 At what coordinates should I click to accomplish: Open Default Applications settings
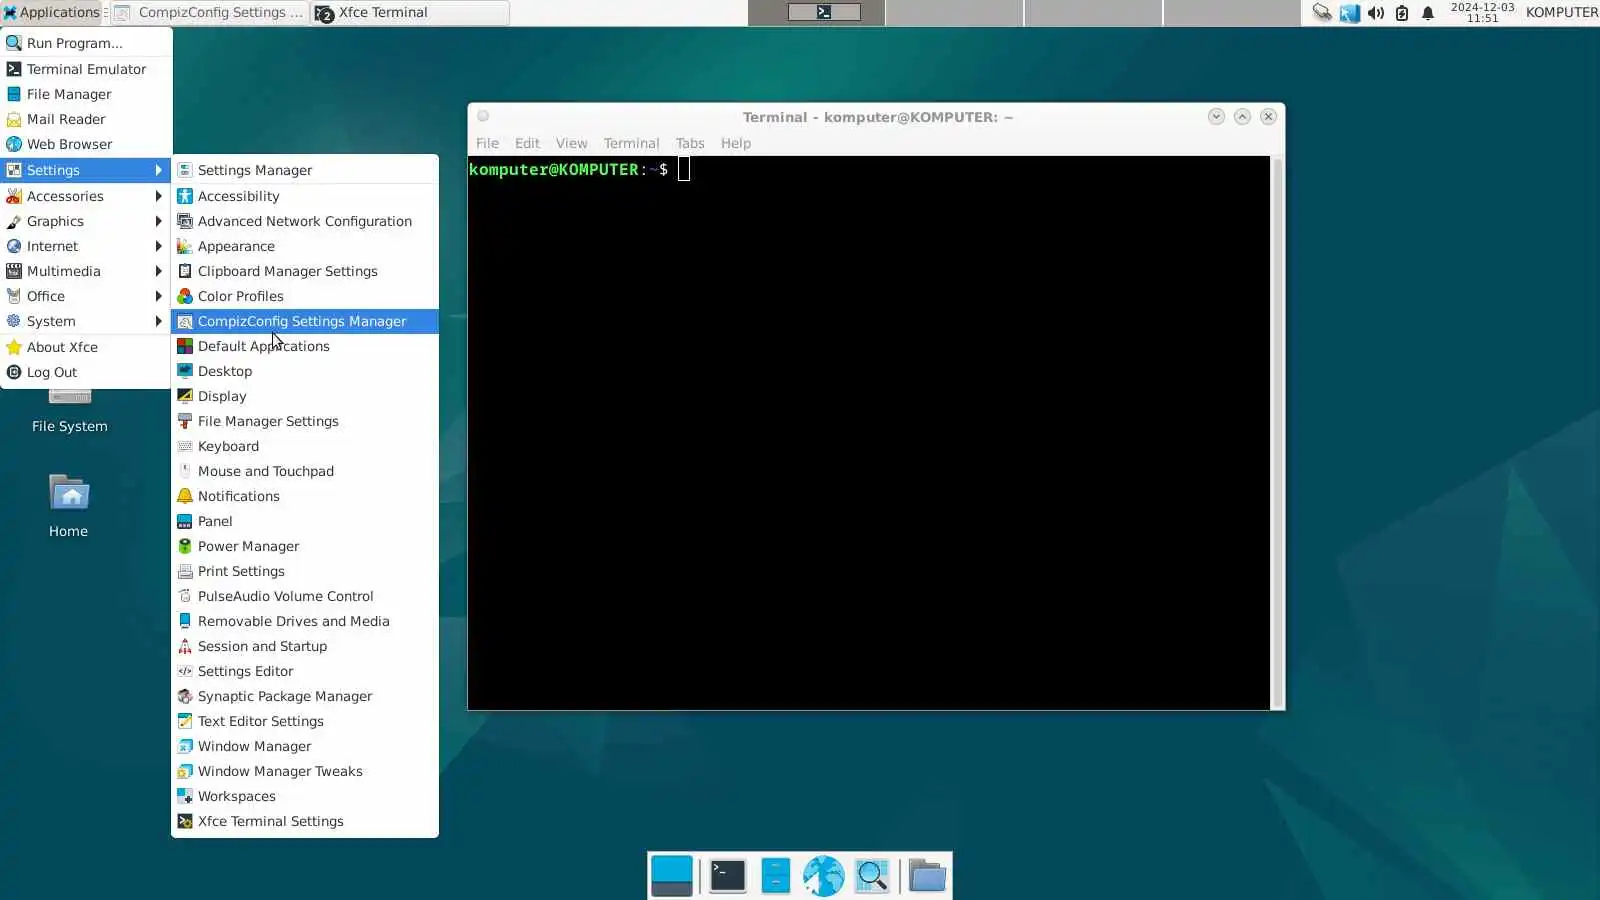[x=305, y=346]
